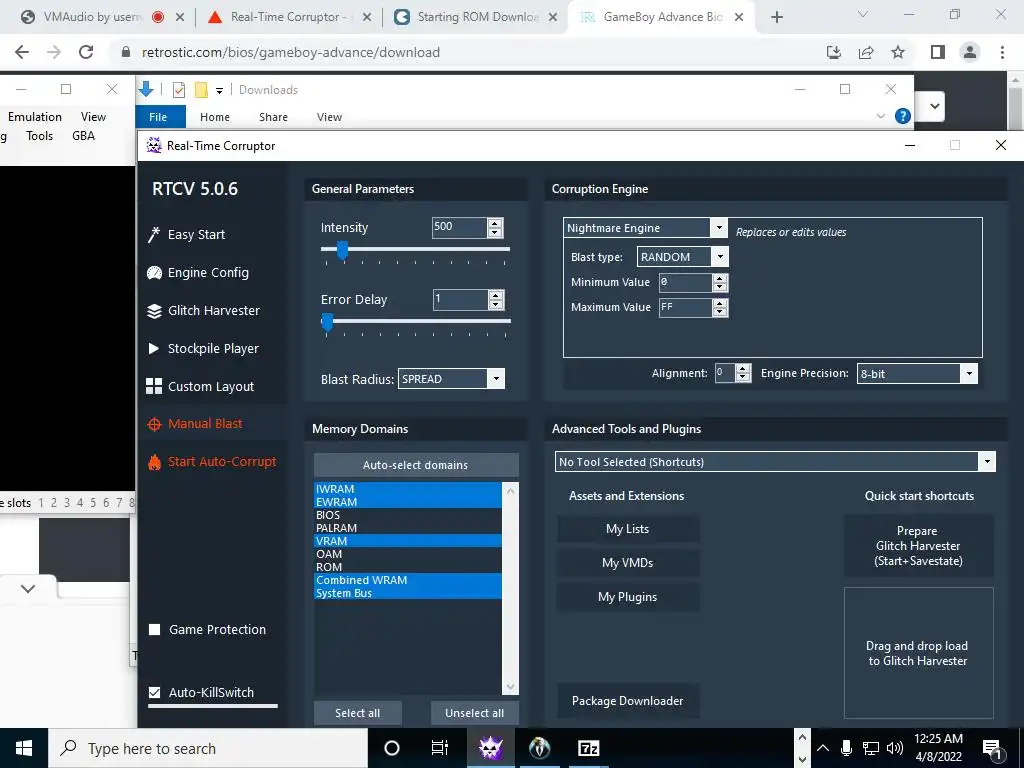Open Engine Config gauge icon
Viewport: 1024px width, 768px height.
tap(154, 272)
